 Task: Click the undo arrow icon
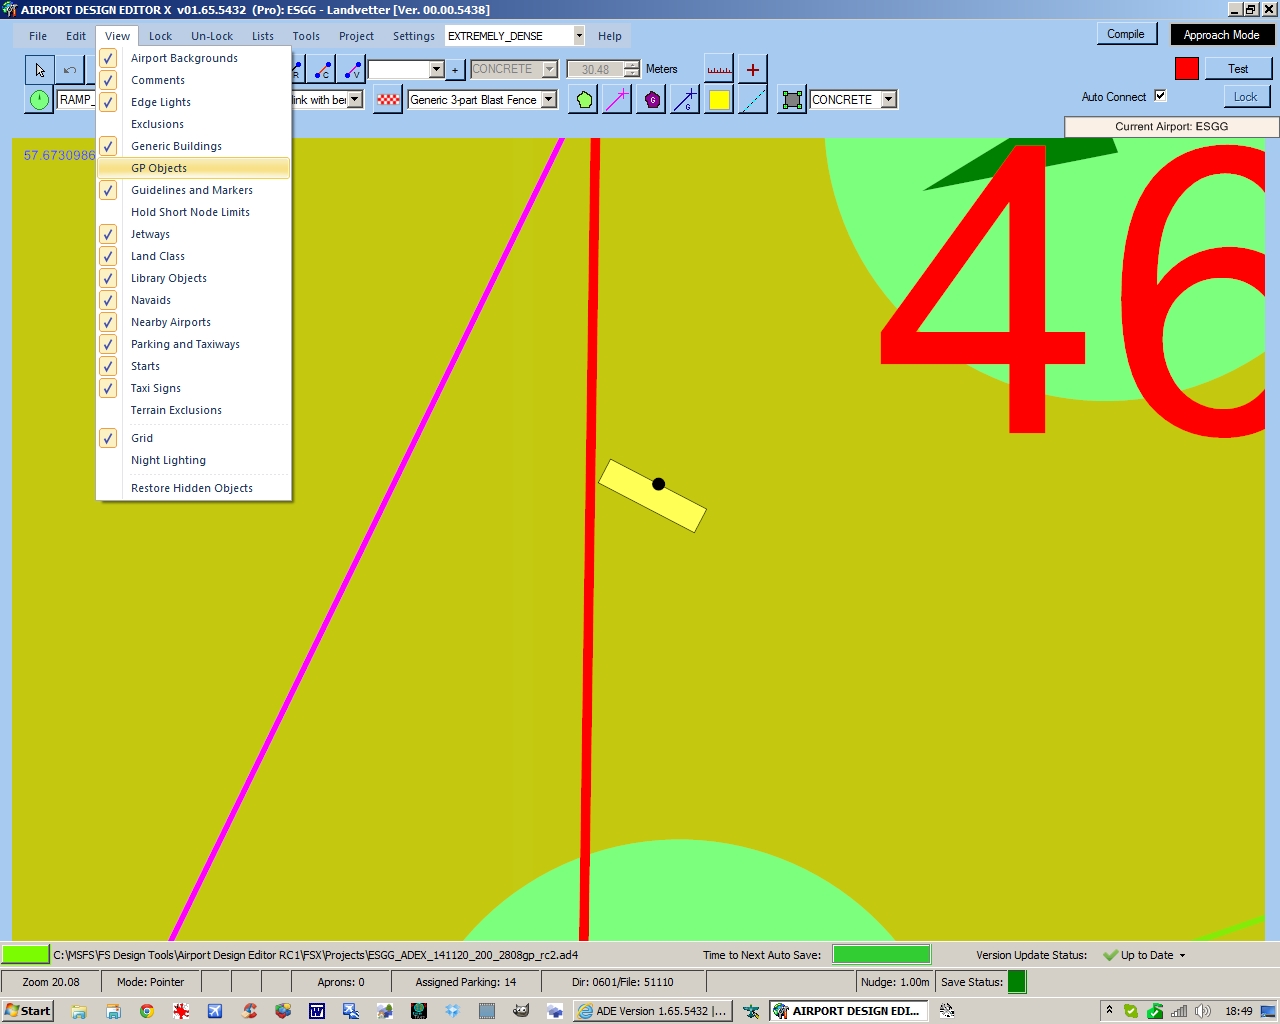[x=70, y=70]
